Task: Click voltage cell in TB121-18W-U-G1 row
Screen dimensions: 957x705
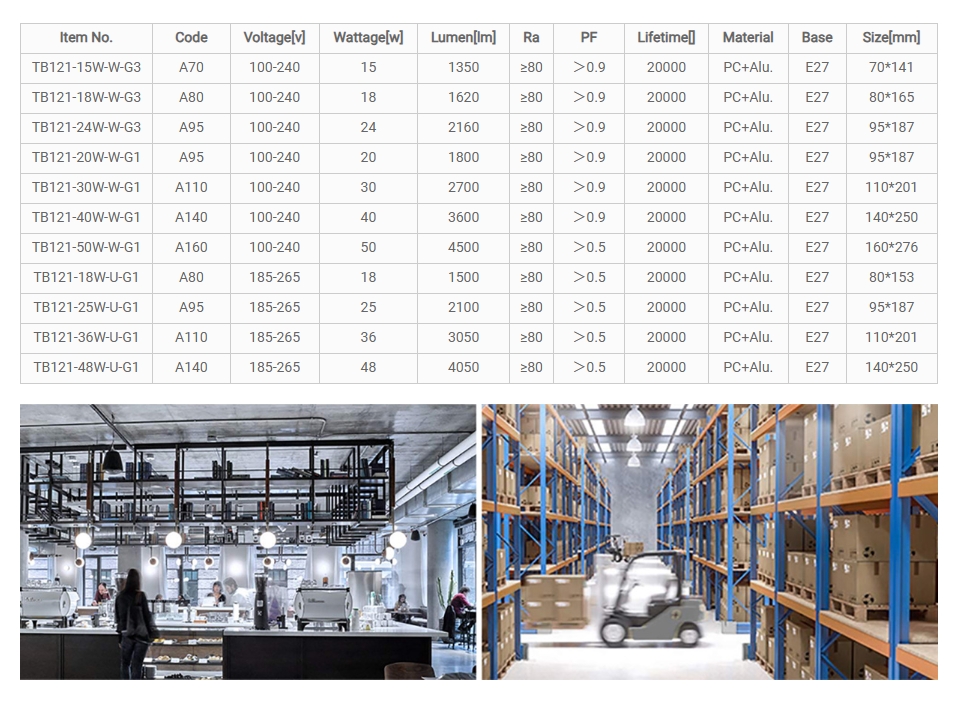Action: tap(275, 277)
